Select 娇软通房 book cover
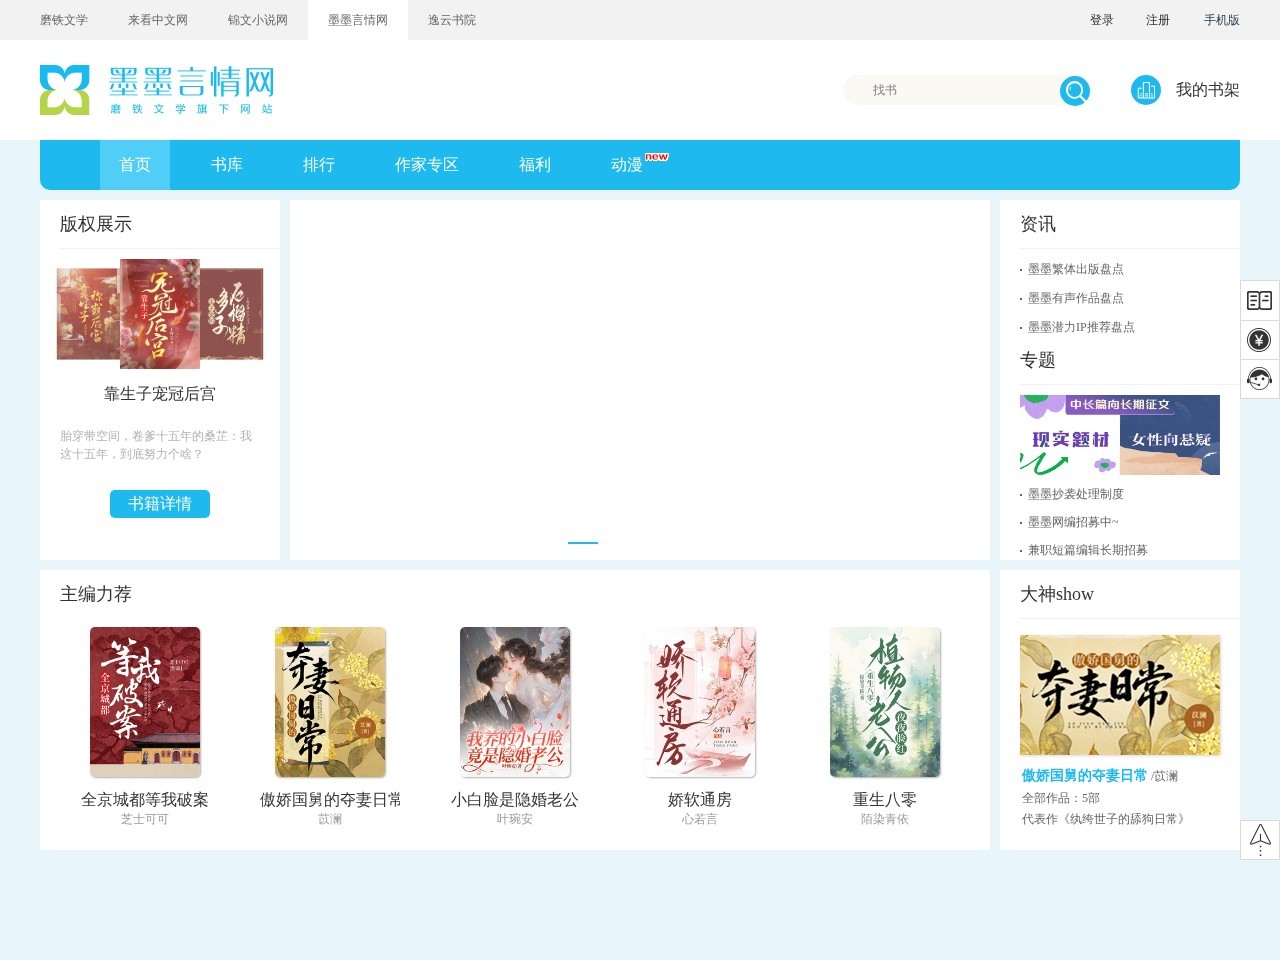This screenshot has height=960, width=1280. [x=700, y=702]
